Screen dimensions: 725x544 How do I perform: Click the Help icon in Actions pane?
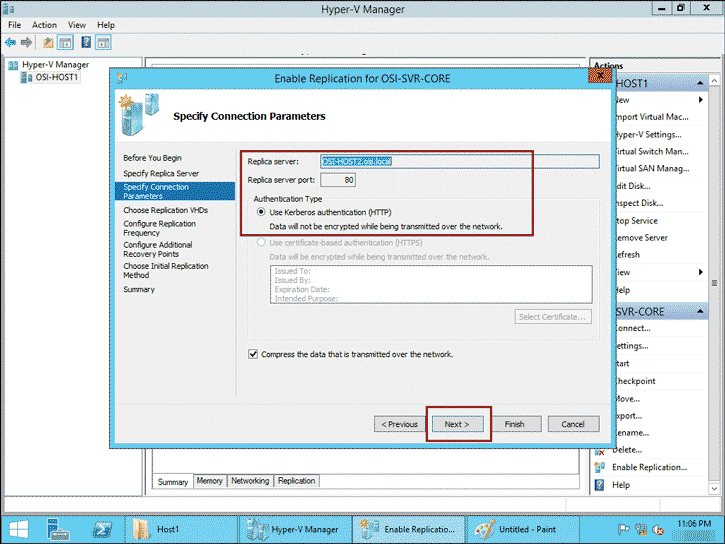pos(600,485)
